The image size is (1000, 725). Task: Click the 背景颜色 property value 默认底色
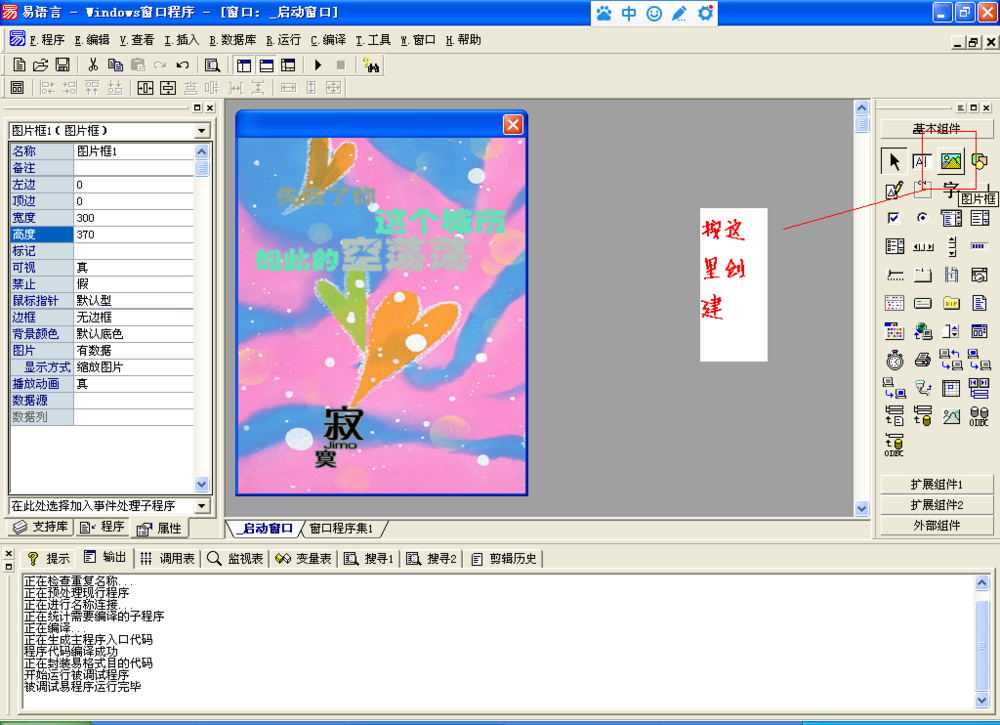tap(133, 334)
